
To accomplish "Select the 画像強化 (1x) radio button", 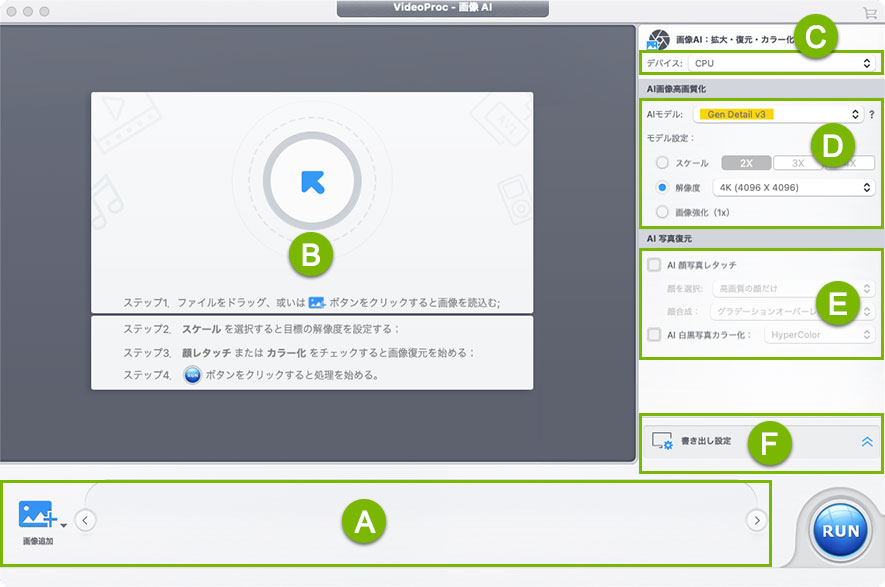I will point(662,212).
